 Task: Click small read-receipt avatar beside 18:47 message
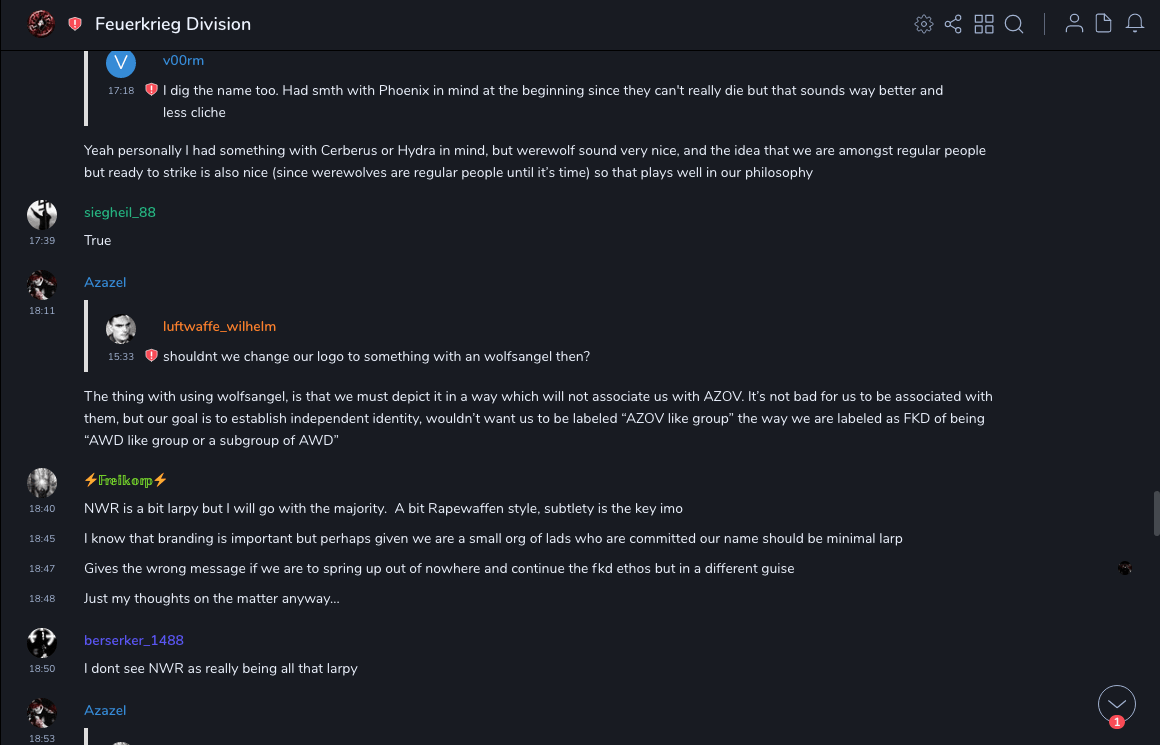[1125, 568]
